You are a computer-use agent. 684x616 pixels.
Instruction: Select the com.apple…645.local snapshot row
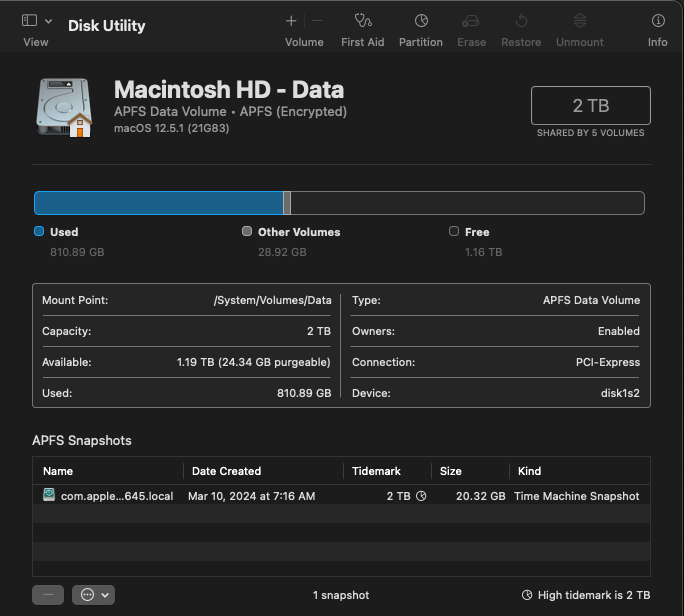(341, 496)
